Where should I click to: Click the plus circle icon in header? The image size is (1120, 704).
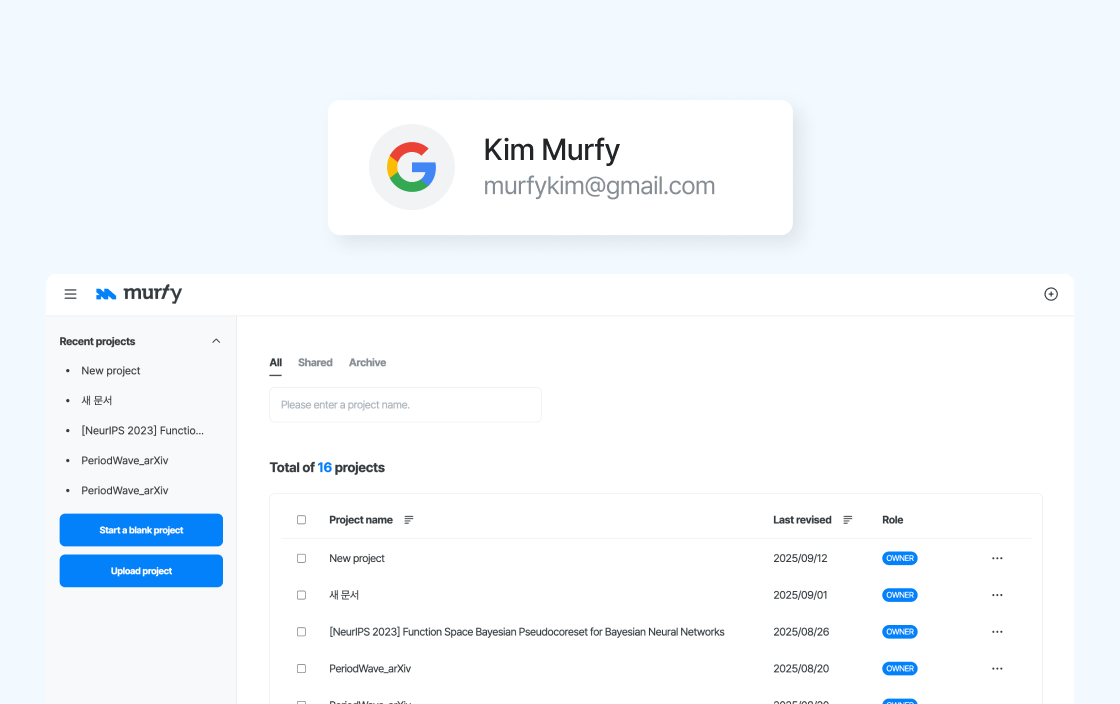(1051, 294)
